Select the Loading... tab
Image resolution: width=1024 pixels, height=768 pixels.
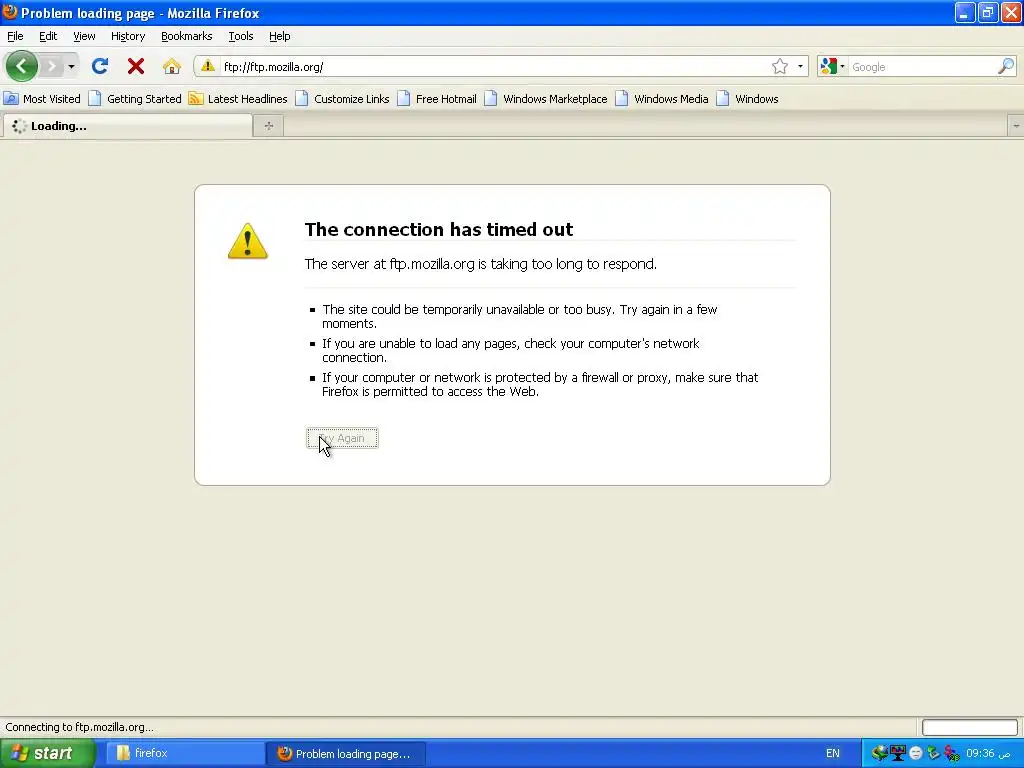(x=127, y=126)
